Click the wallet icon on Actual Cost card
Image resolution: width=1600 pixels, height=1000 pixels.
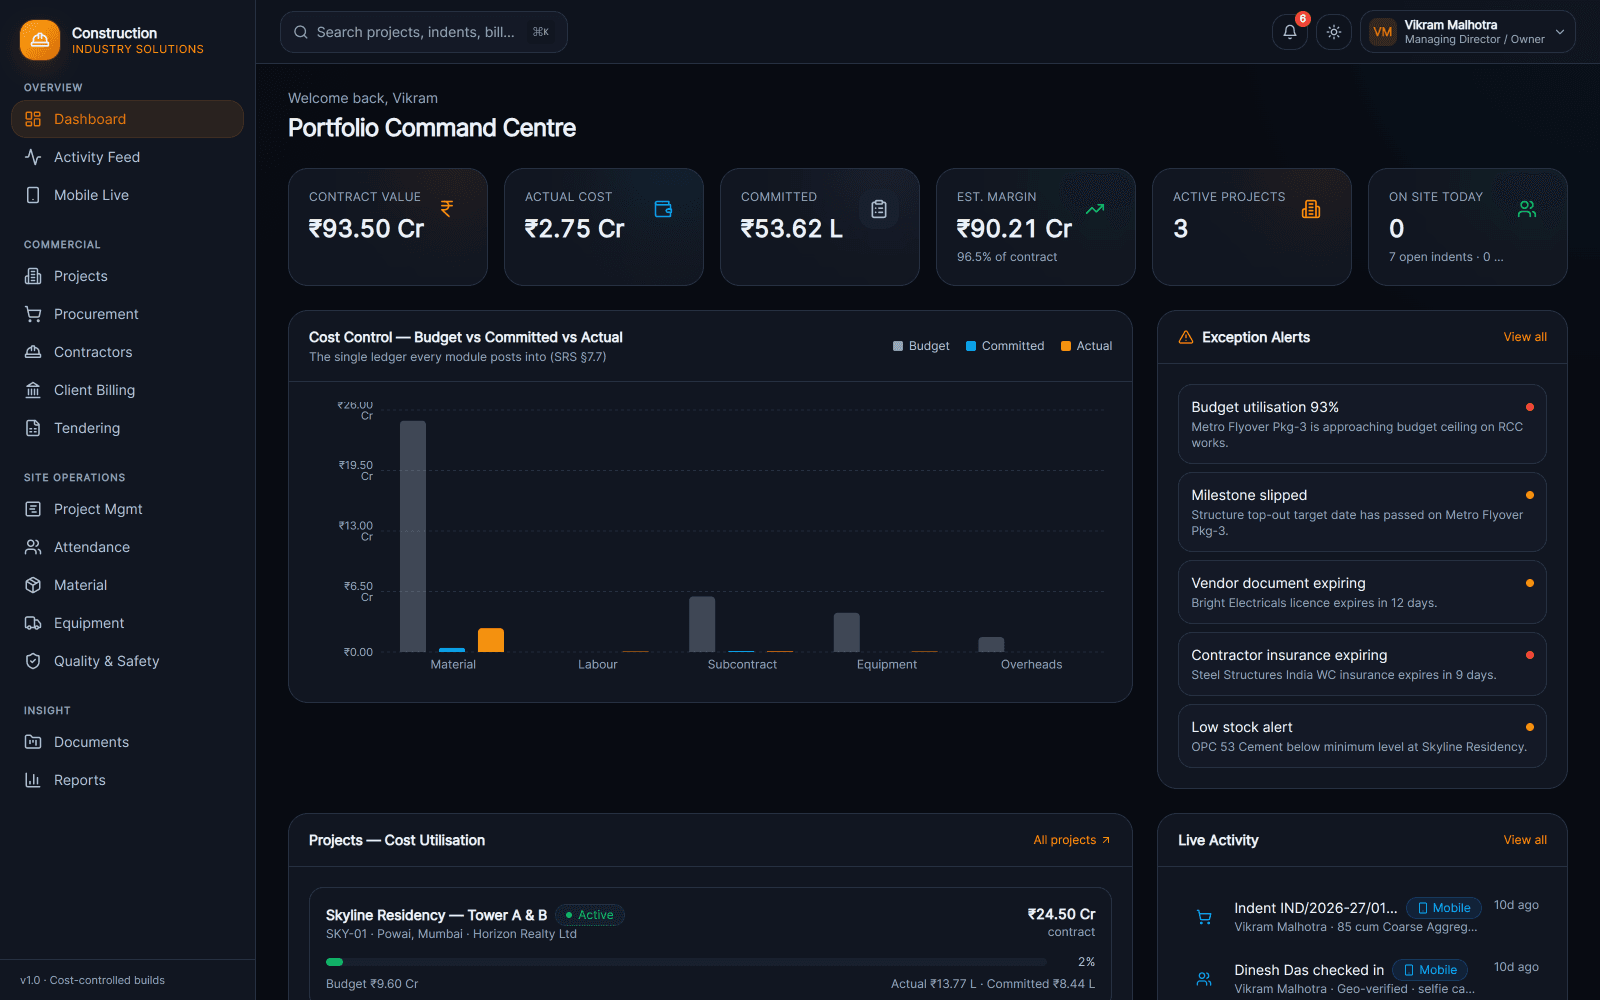pyautogui.click(x=663, y=209)
